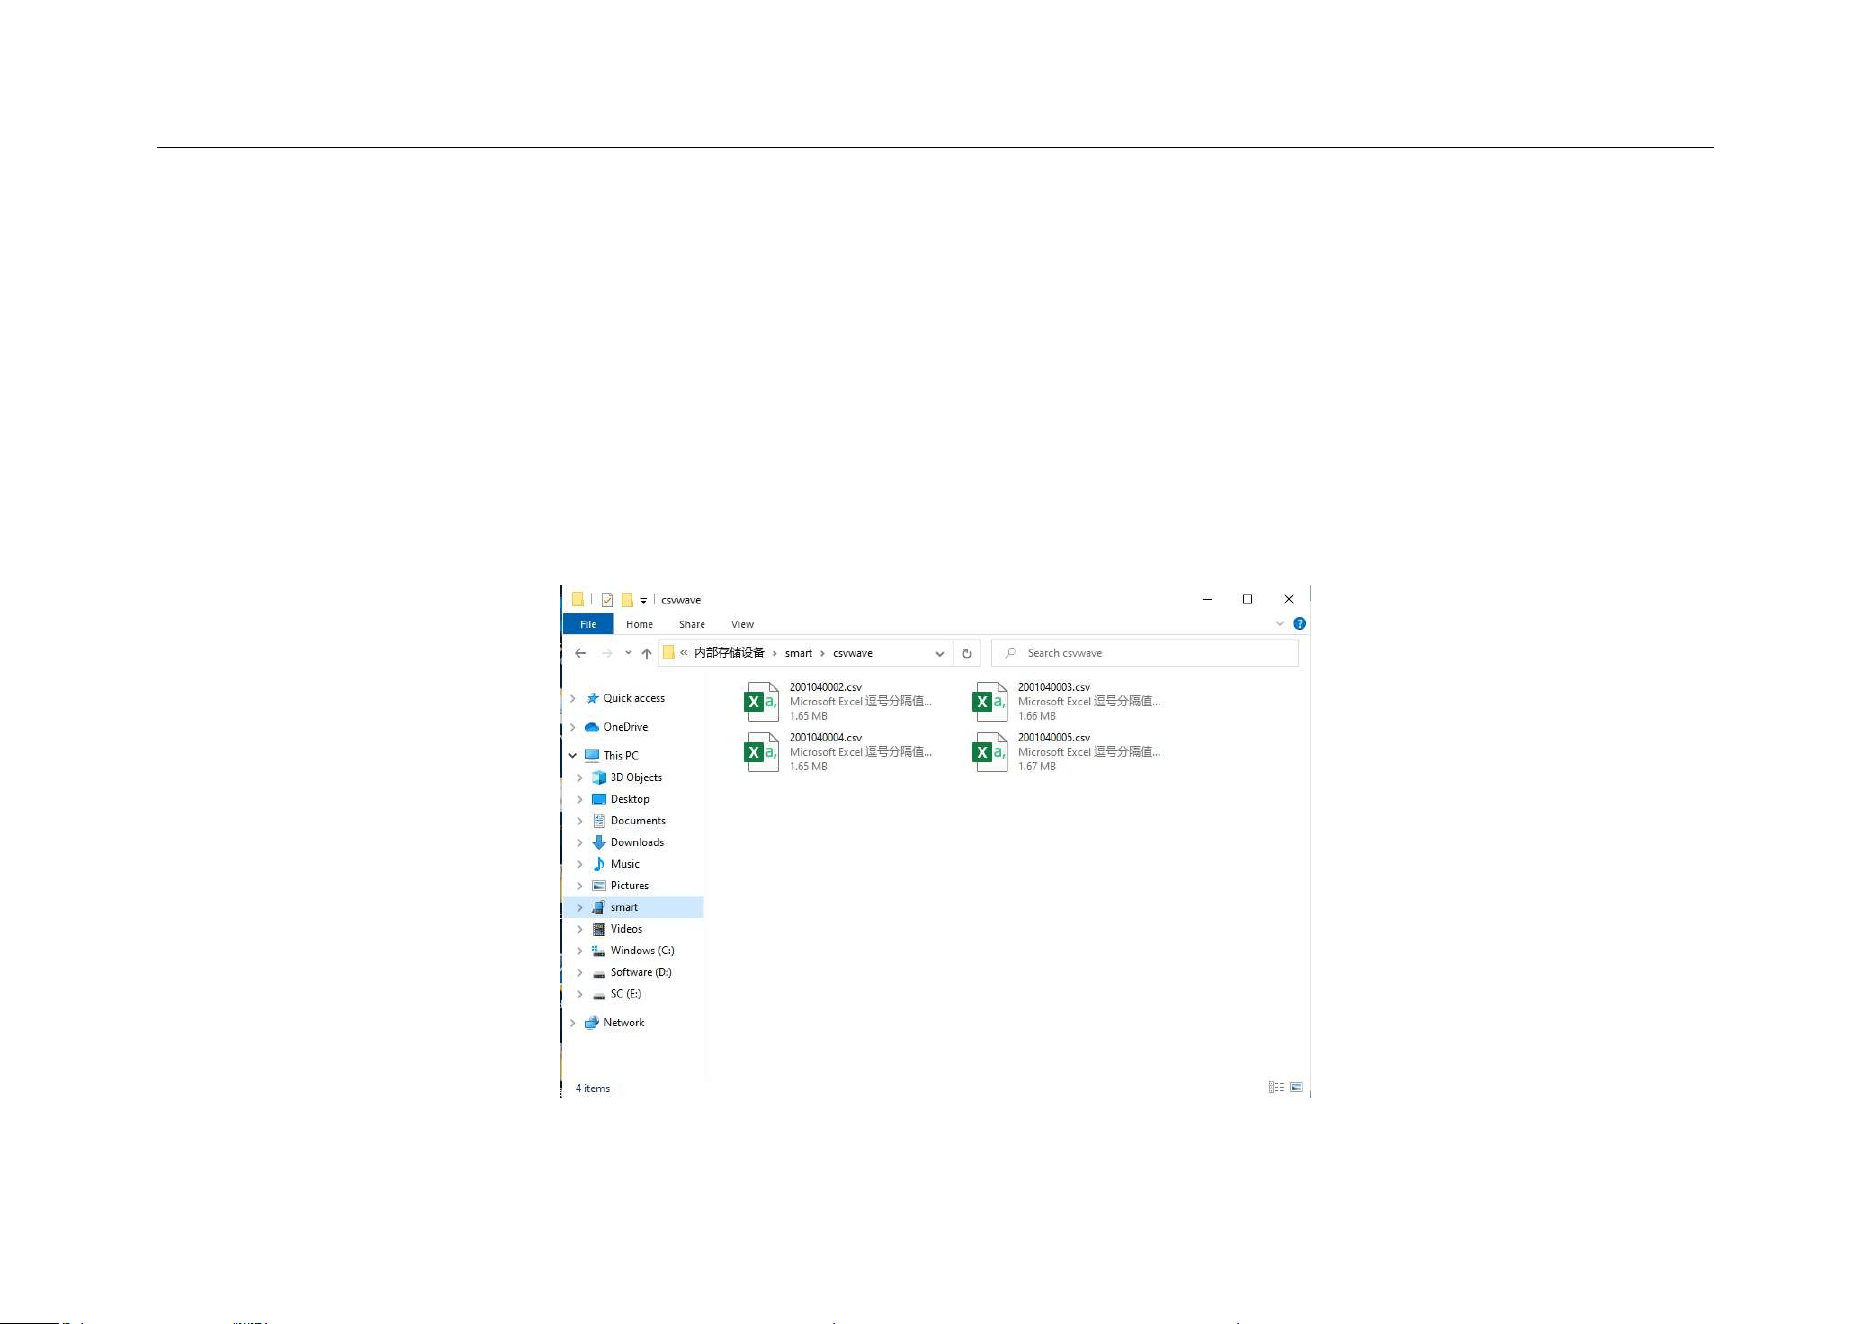Switch to Details view layout icon

coord(1276,1087)
